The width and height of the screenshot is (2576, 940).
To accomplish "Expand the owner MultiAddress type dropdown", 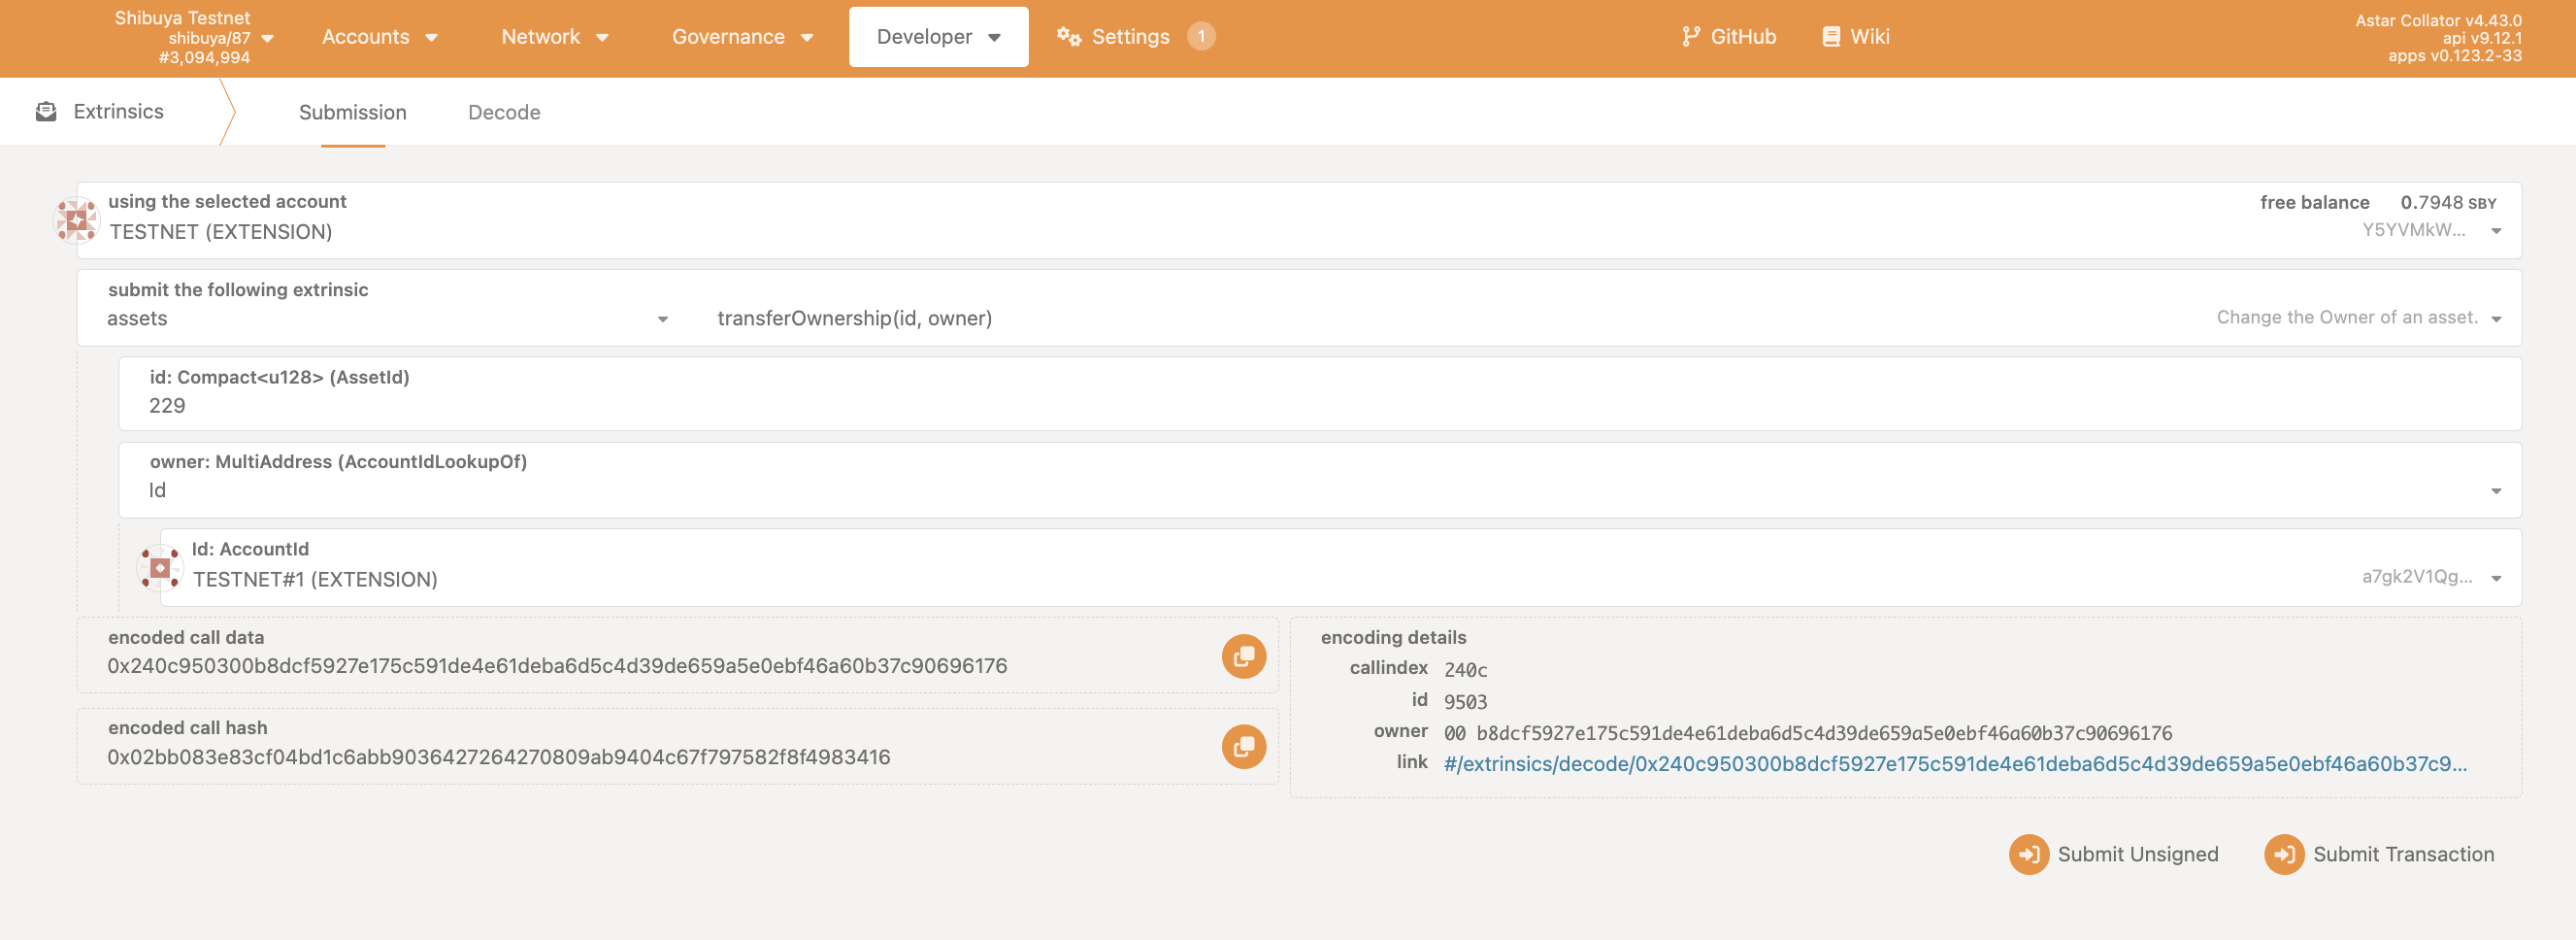I will [2496, 491].
